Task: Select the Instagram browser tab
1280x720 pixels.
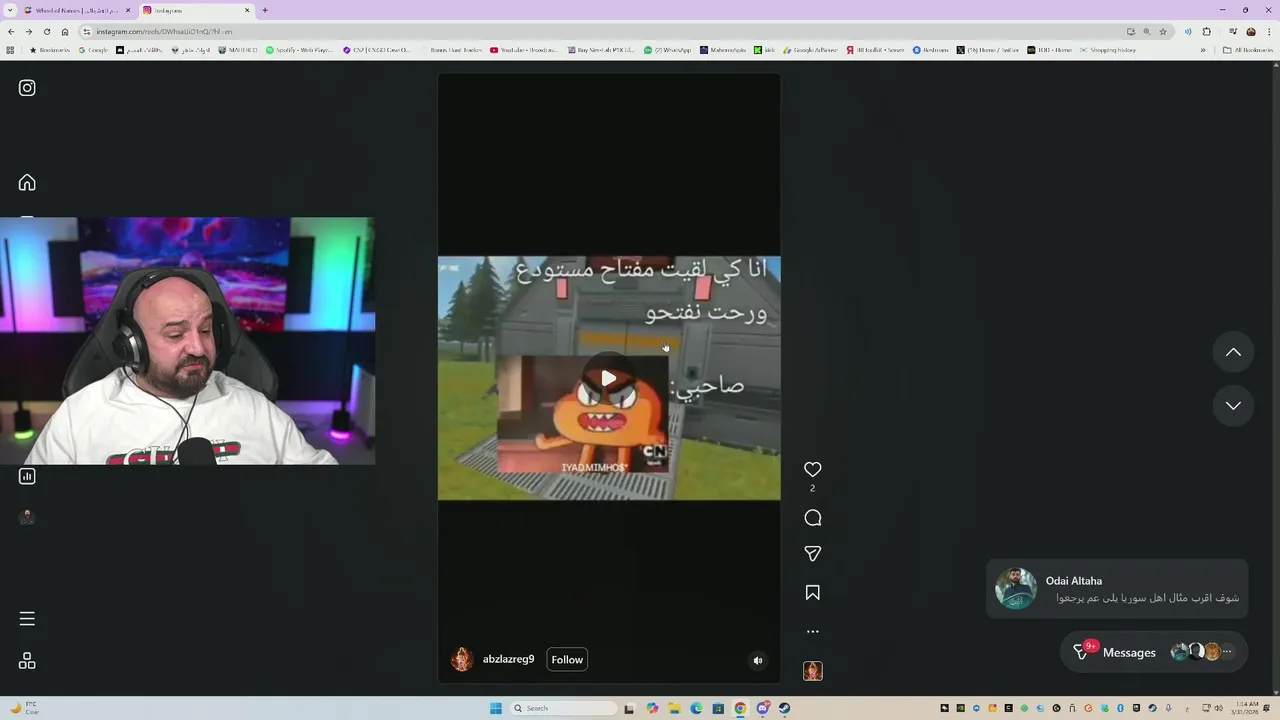Action: [196, 10]
